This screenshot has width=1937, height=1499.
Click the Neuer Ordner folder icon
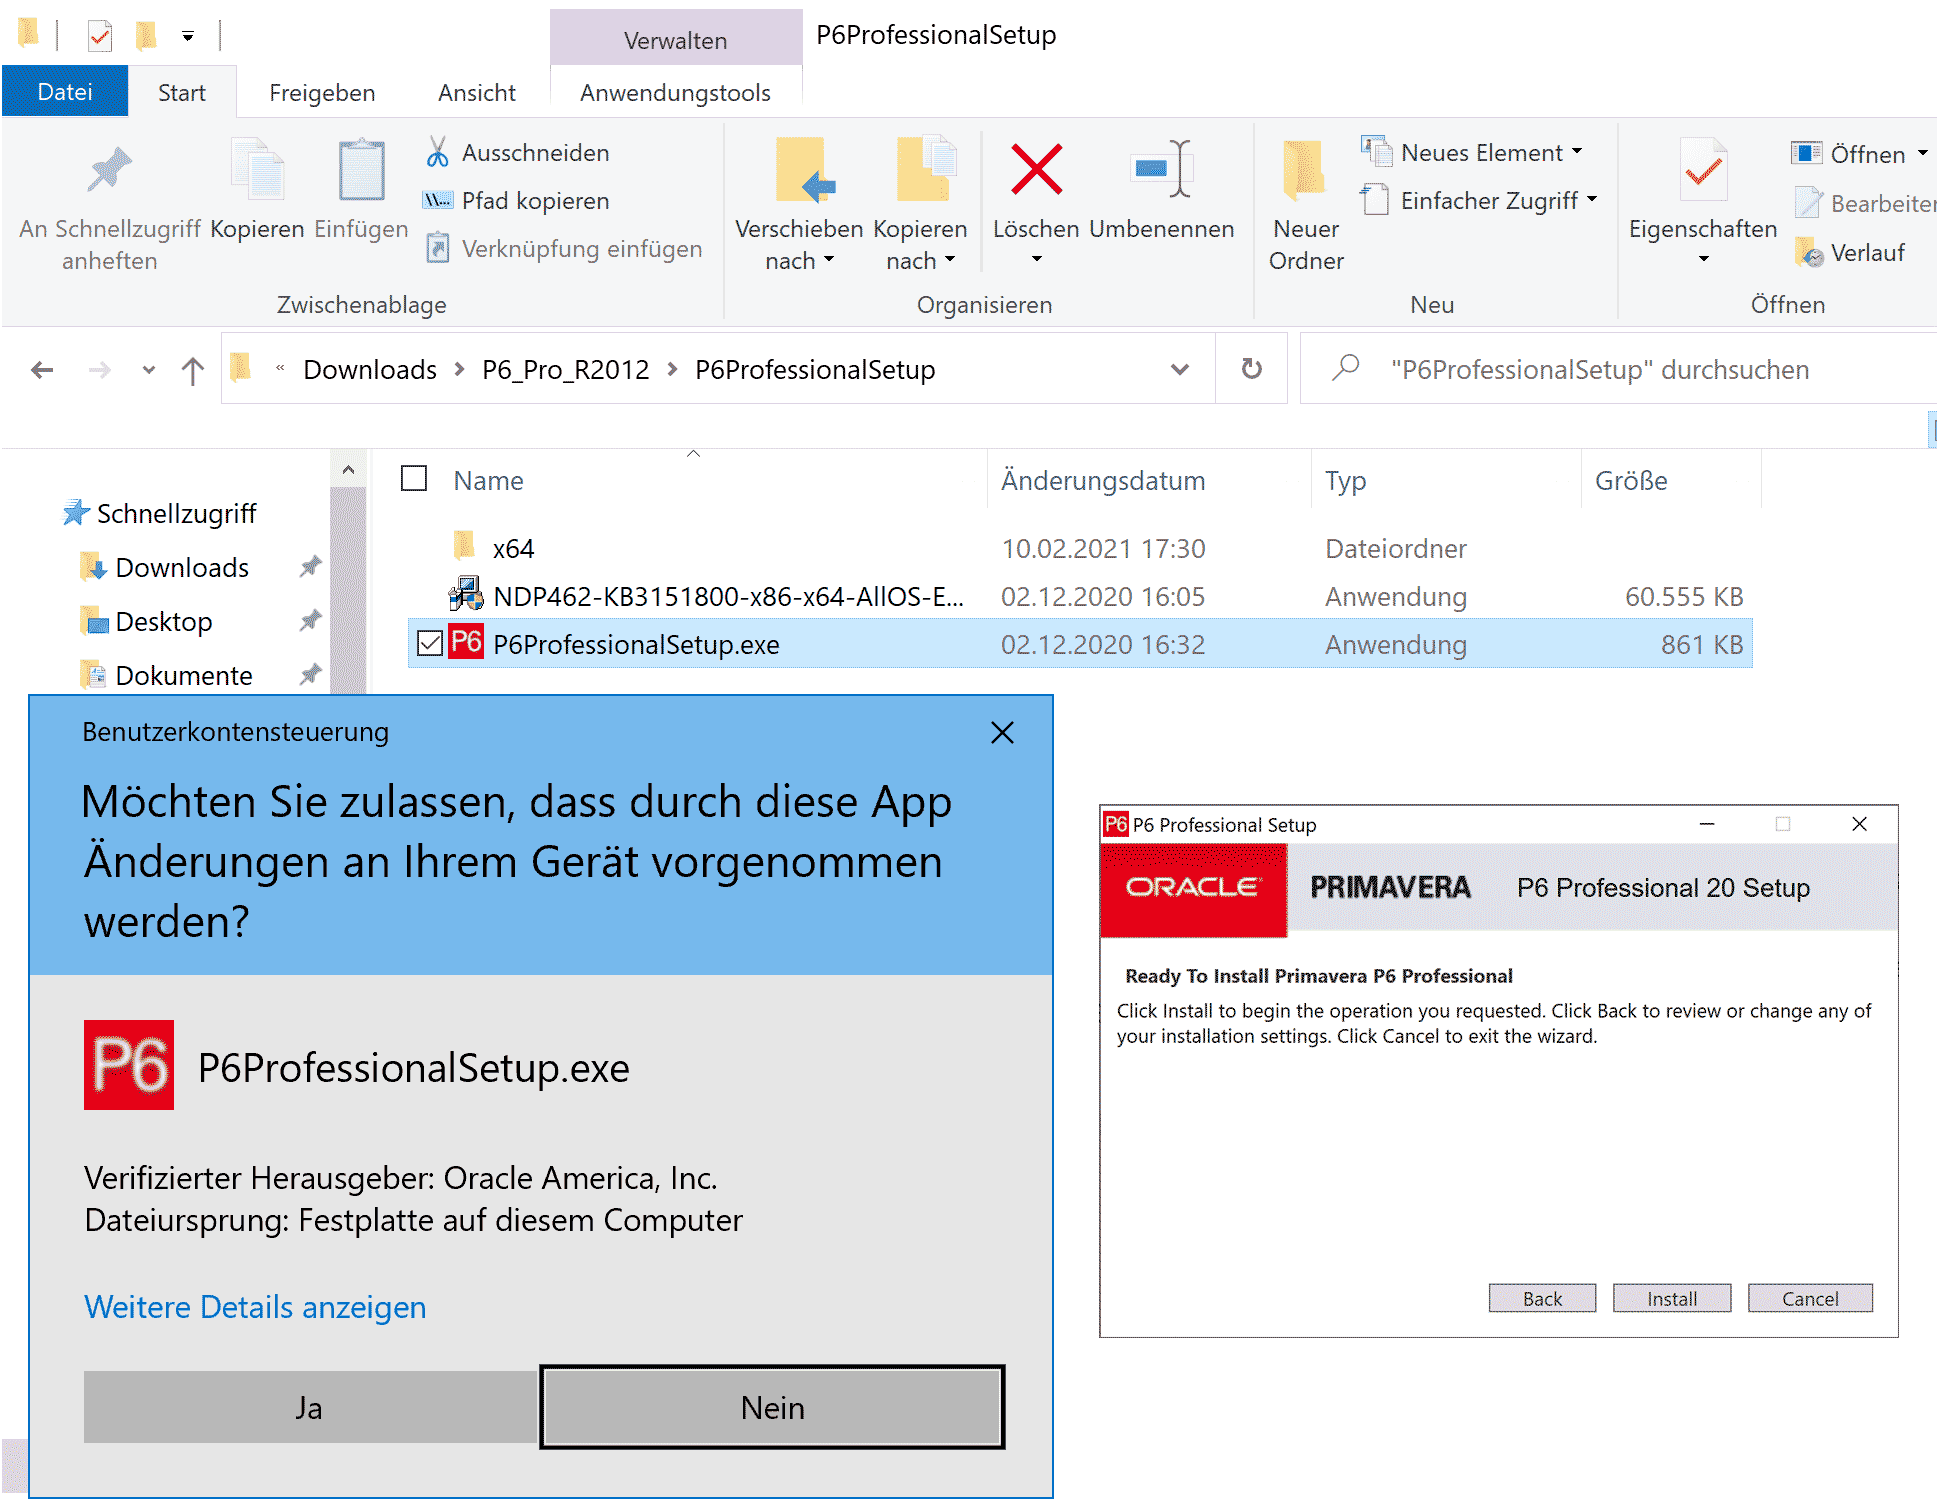(x=1304, y=169)
